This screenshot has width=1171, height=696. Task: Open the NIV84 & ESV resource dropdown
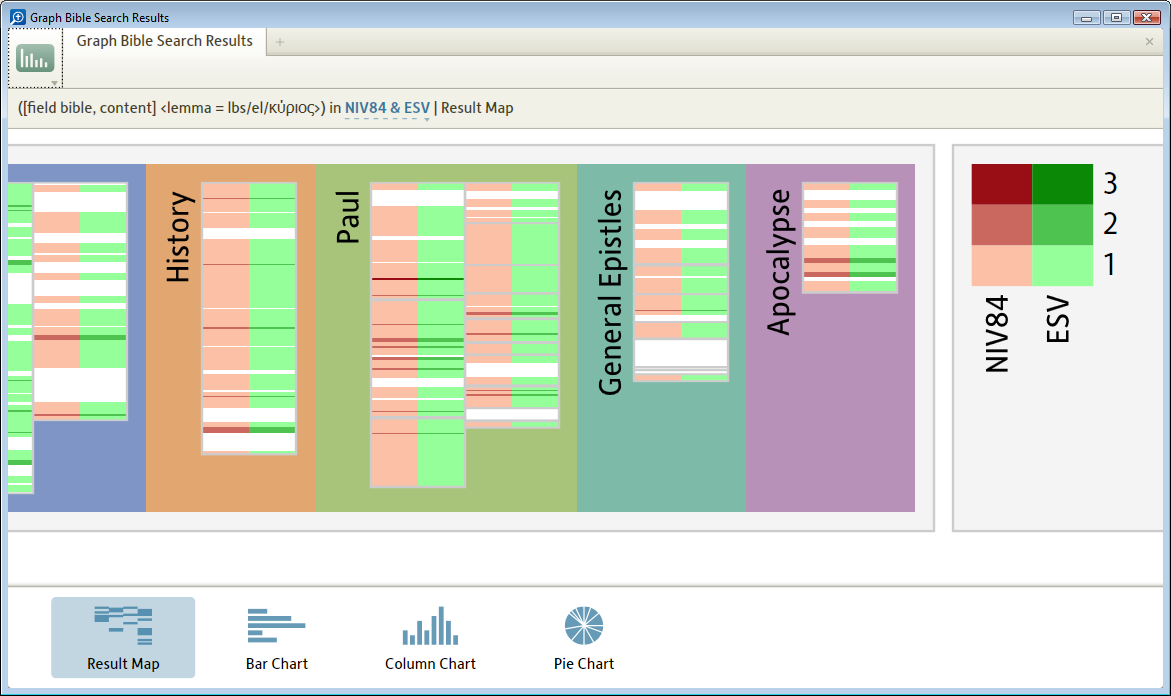tap(388, 108)
